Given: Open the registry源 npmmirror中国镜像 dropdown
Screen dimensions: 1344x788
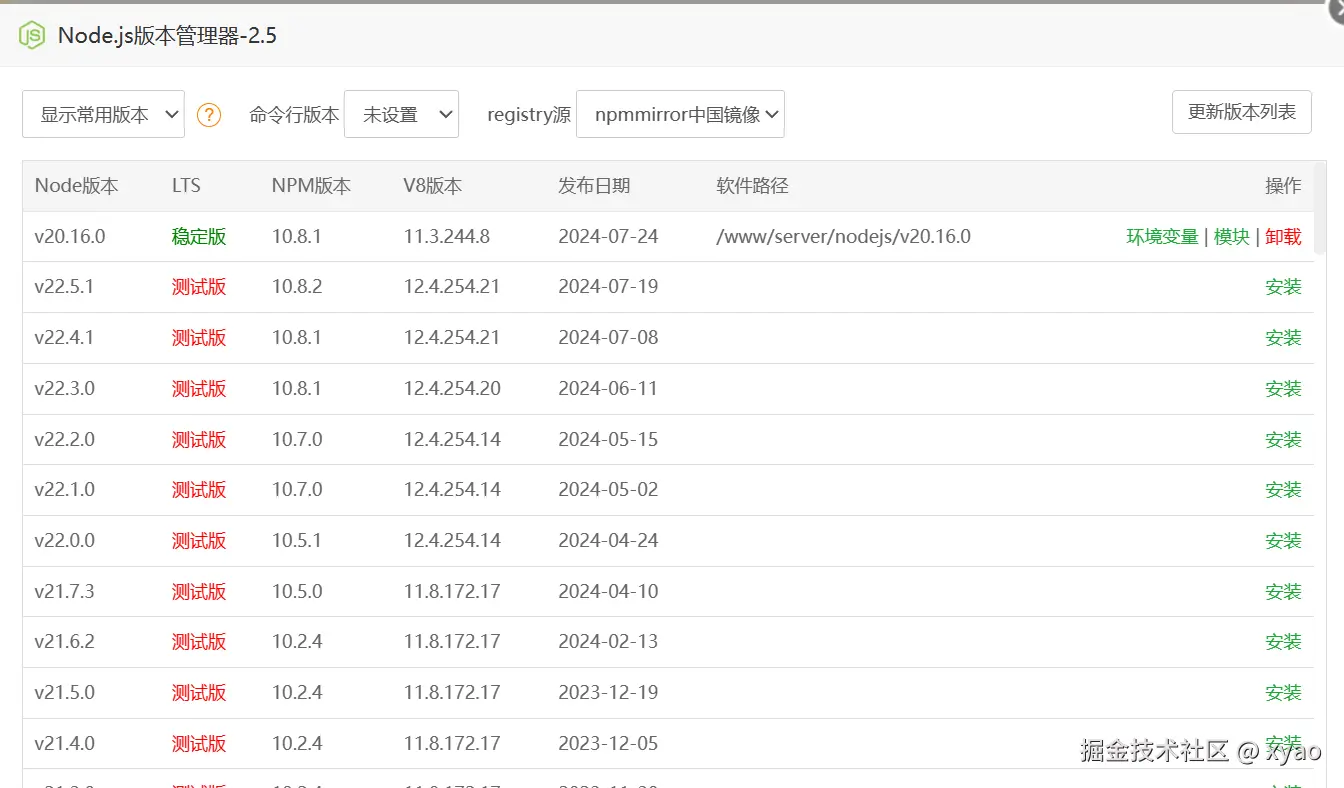Looking at the screenshot, I should (x=680, y=114).
